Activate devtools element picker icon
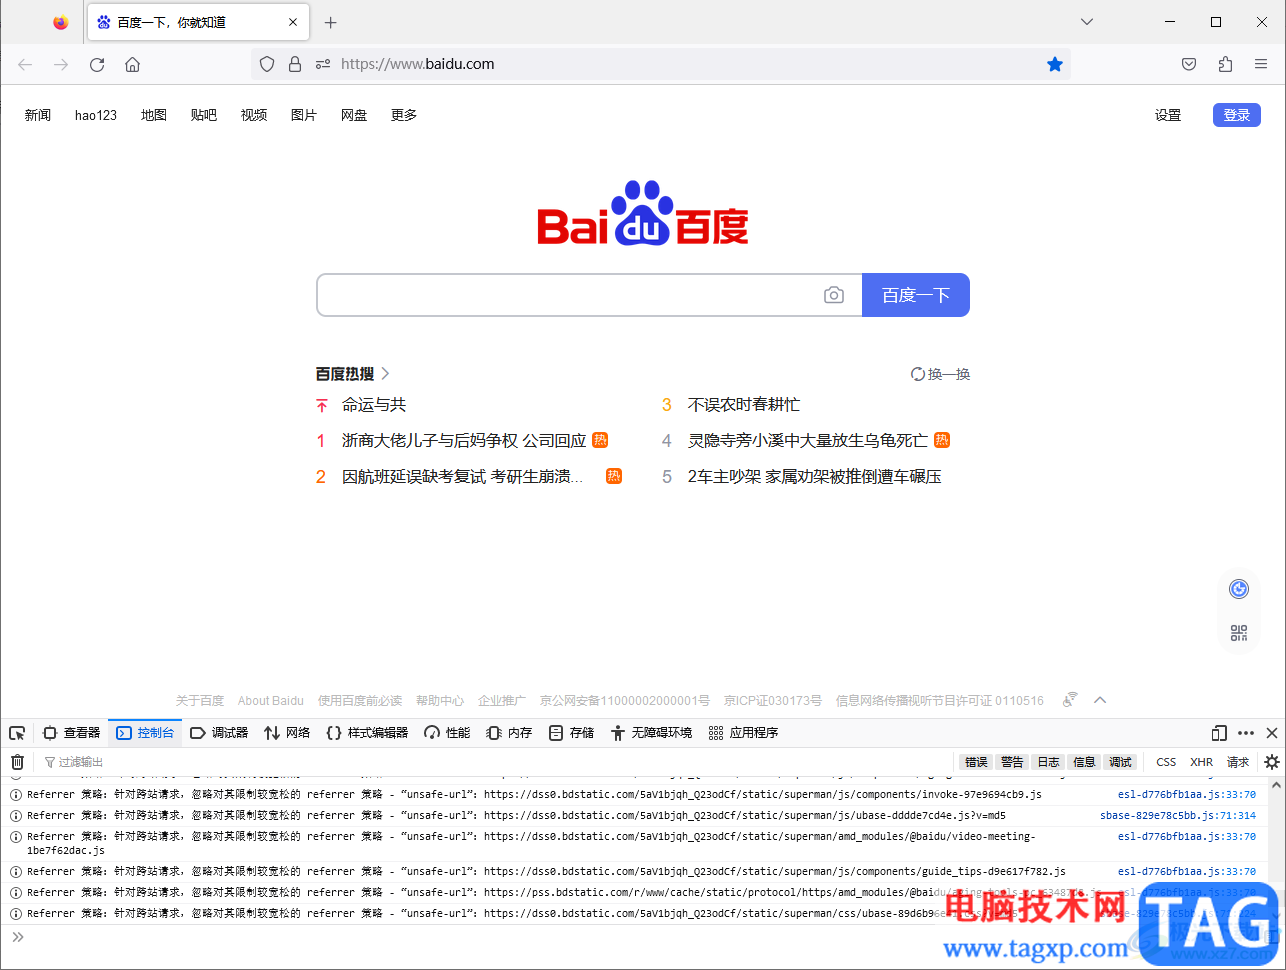 [17, 733]
